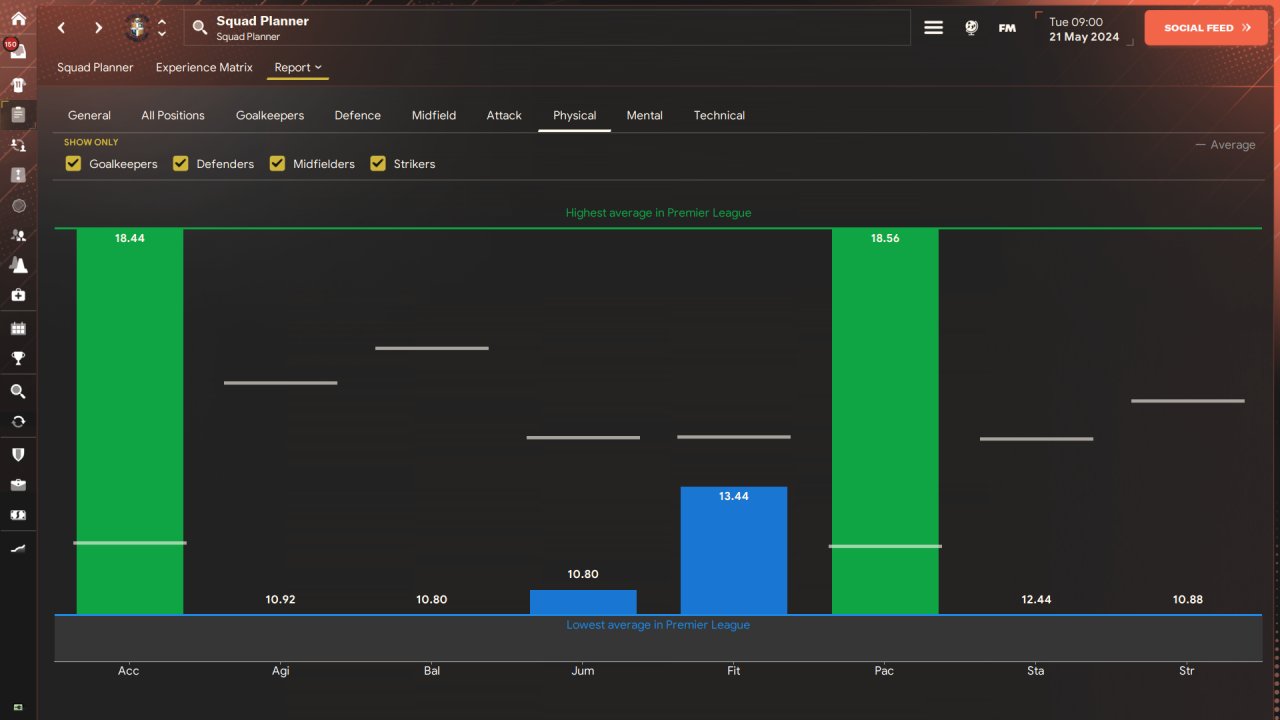Uncheck the Defenders checkbox

pos(180,163)
